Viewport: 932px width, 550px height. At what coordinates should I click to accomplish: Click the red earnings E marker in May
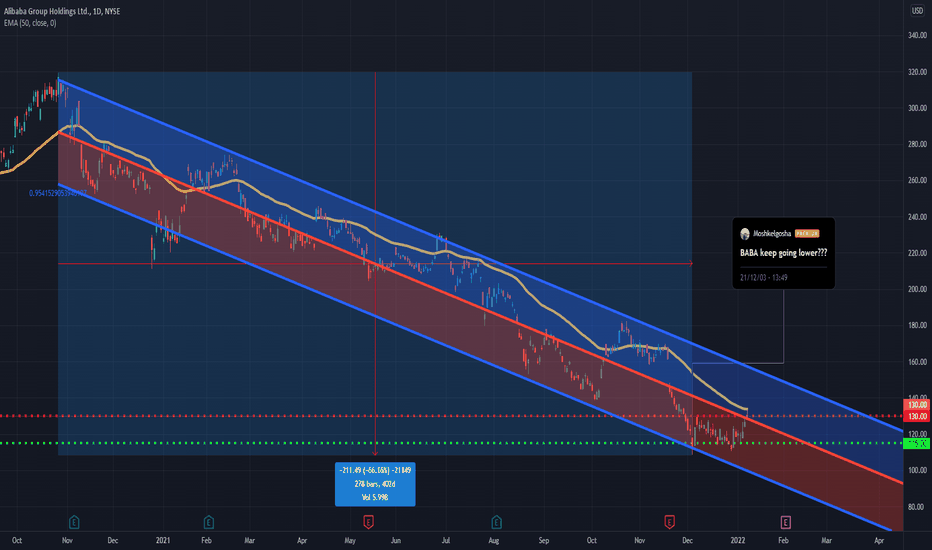(368, 522)
